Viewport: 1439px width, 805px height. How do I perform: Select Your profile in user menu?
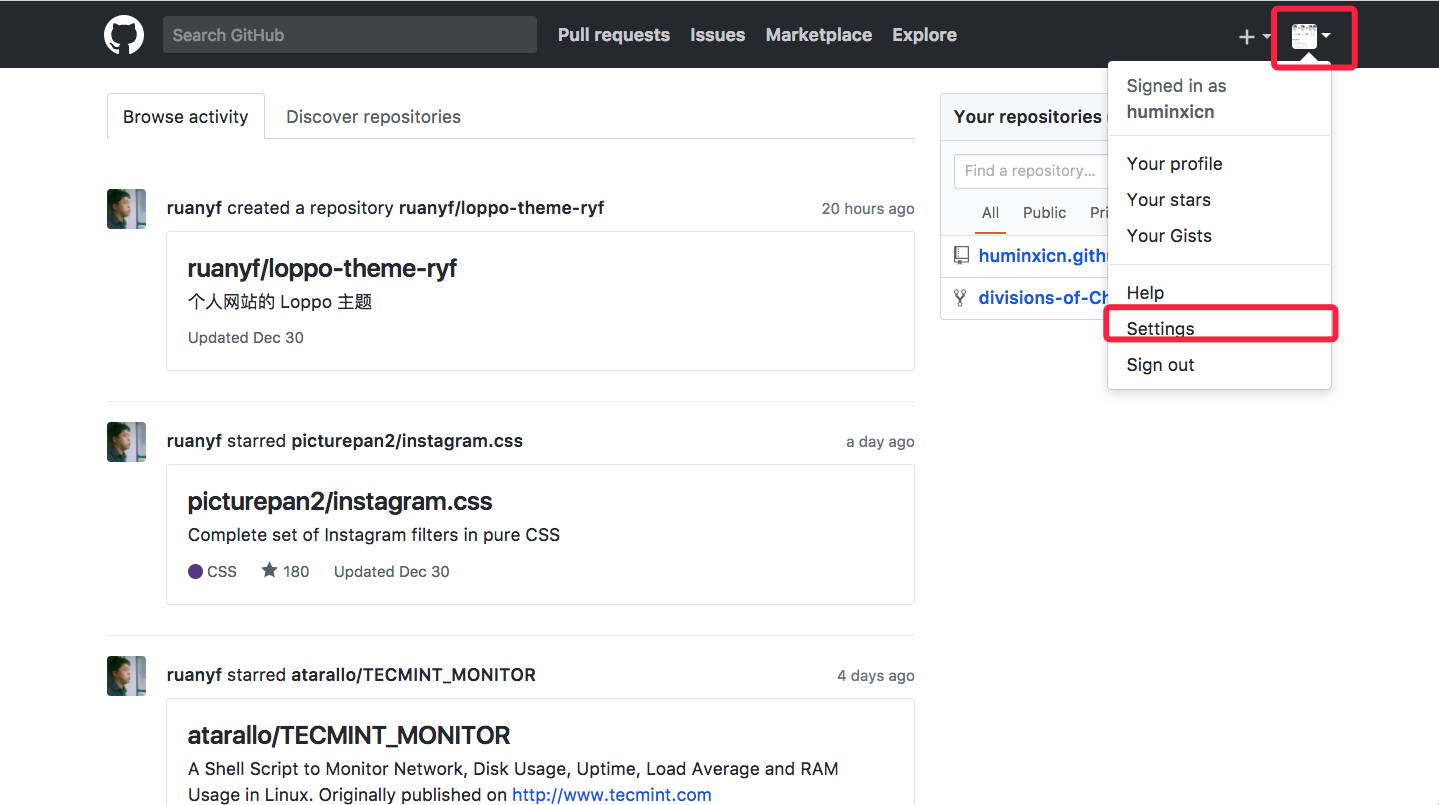point(1219,163)
